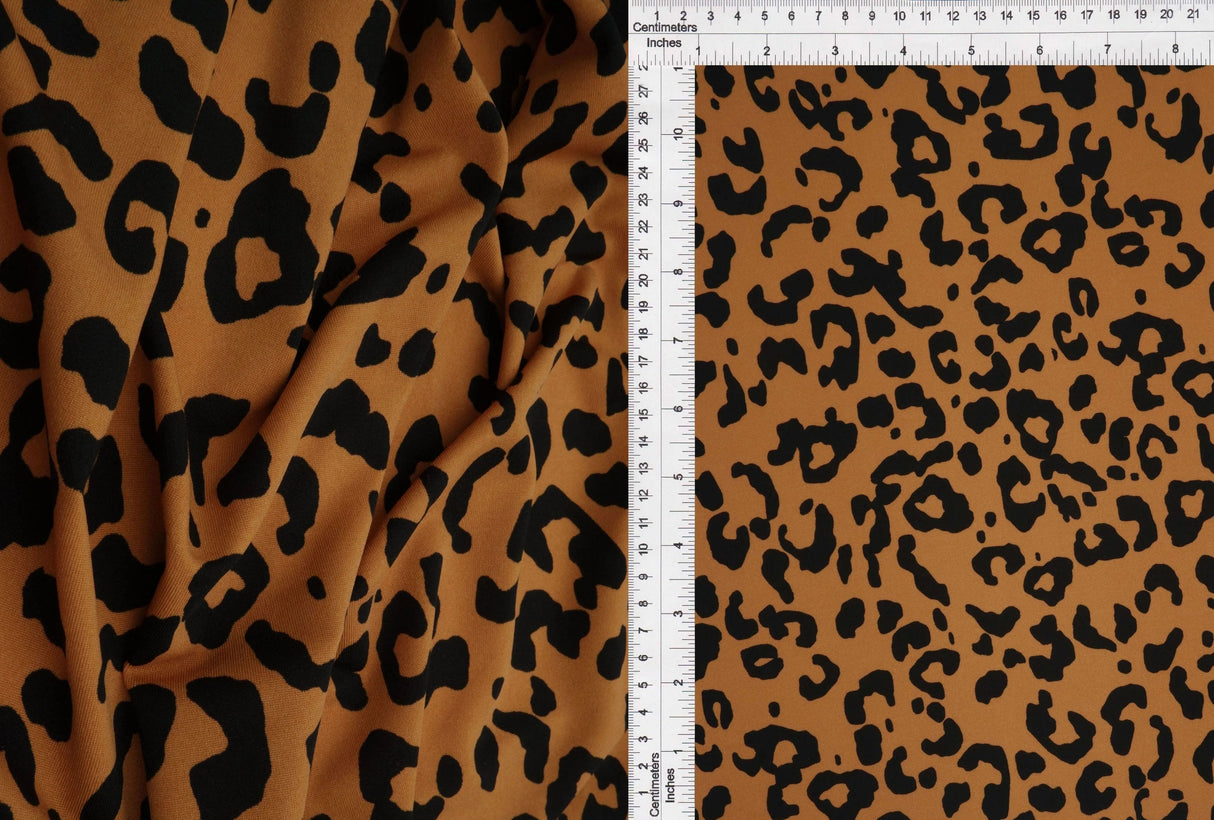Select the 21 mark at the top ruler's right end
1214x820 pixels.
(x=1193, y=17)
